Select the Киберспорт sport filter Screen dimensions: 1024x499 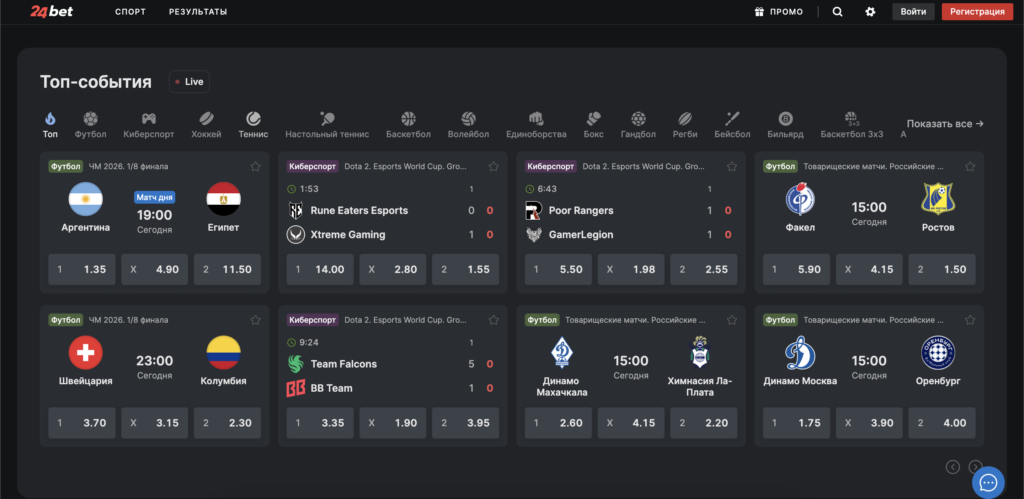point(149,125)
